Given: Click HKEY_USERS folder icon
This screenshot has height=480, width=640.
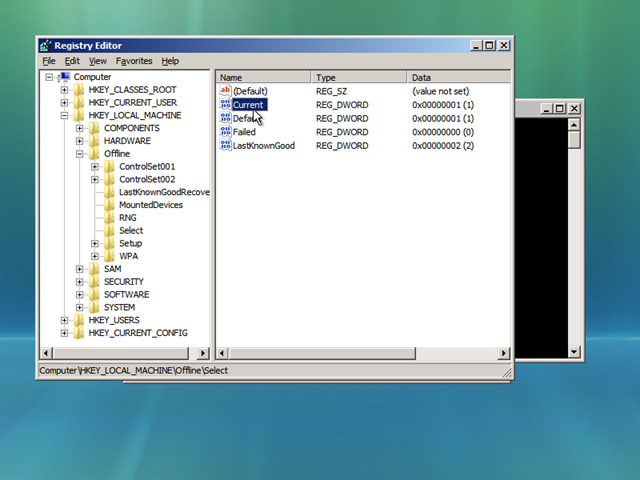Looking at the screenshot, I should click(79, 320).
